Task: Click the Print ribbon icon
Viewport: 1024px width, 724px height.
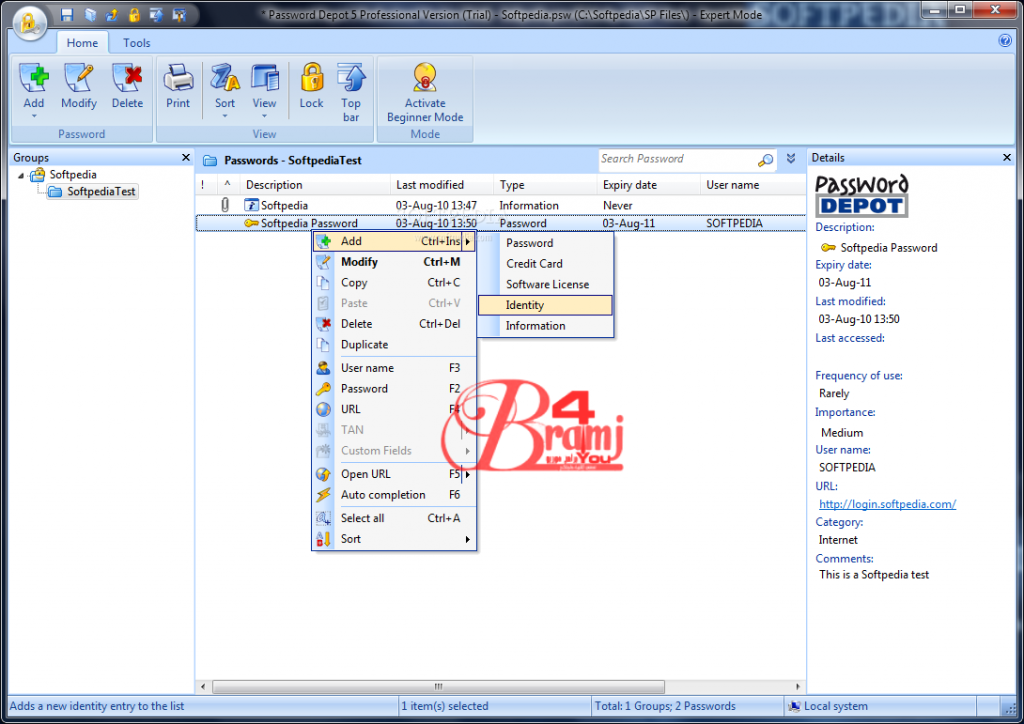Action: tap(178, 78)
